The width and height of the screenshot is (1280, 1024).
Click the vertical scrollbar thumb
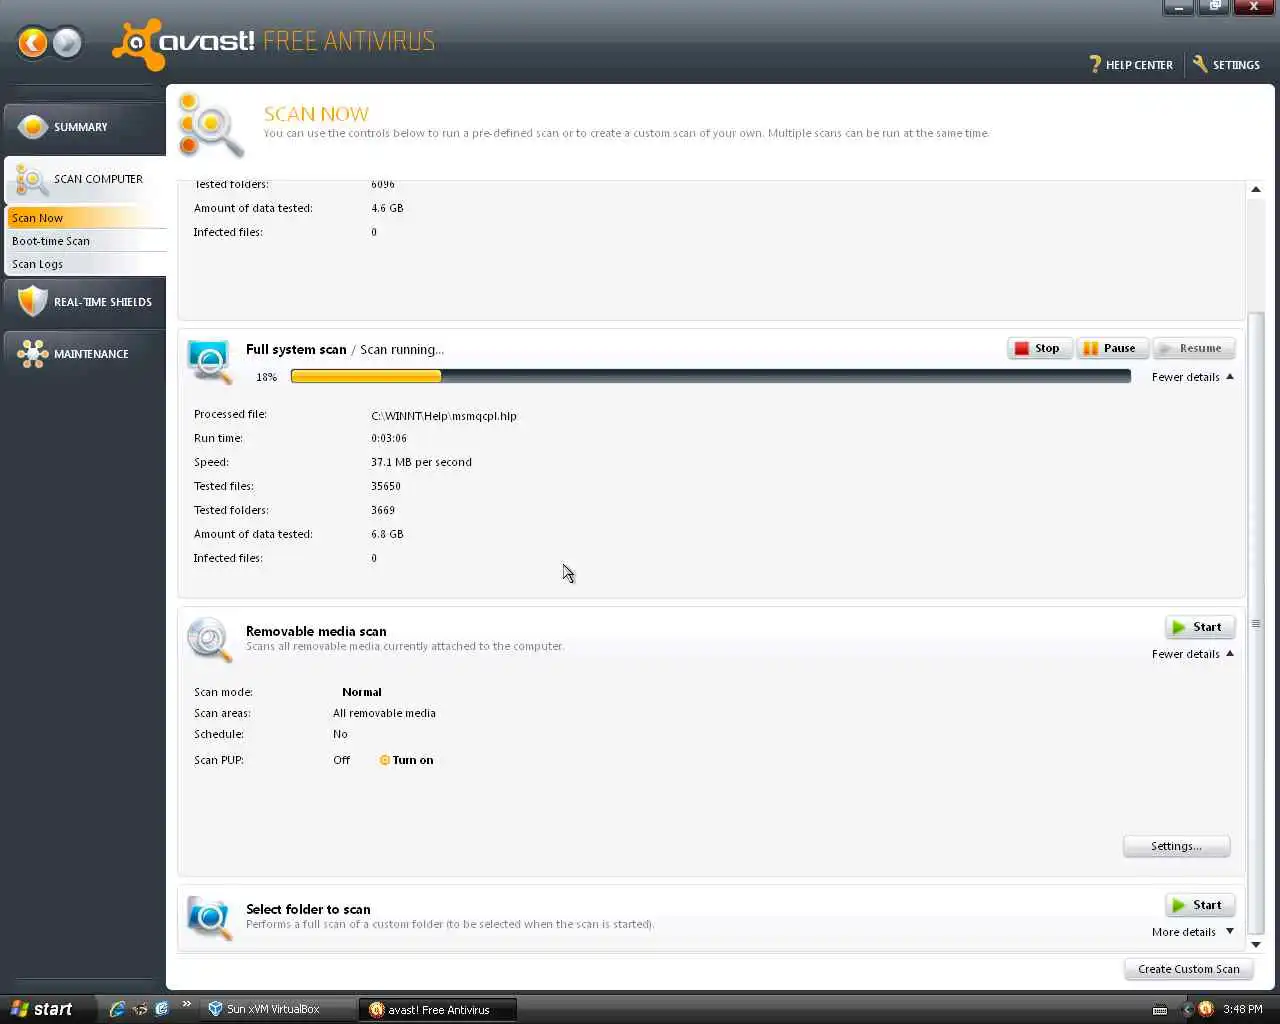pyautogui.click(x=1256, y=623)
